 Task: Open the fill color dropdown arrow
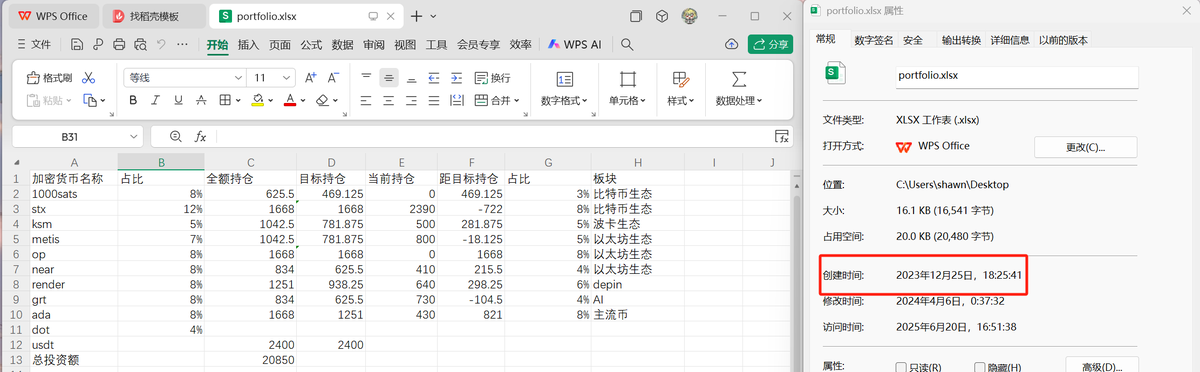tap(271, 100)
